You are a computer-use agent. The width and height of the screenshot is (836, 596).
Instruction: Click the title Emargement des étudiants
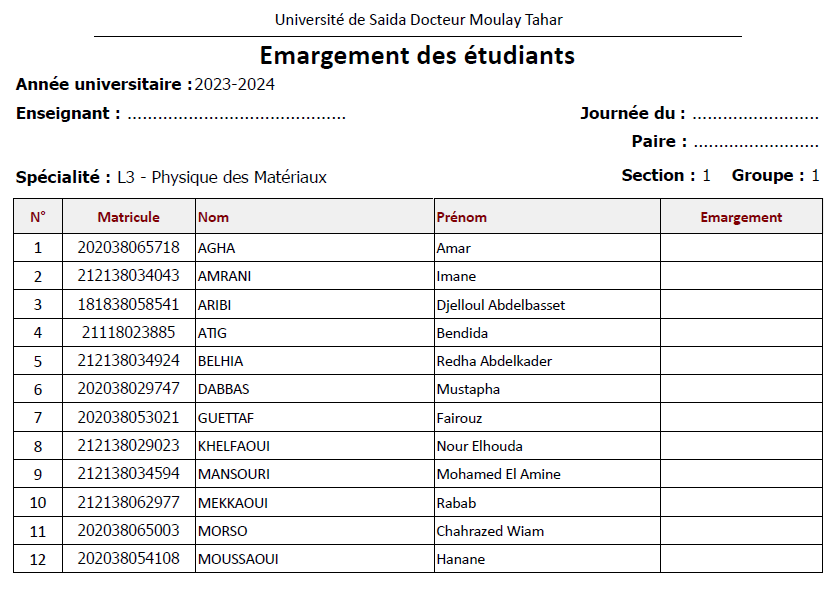point(417,55)
